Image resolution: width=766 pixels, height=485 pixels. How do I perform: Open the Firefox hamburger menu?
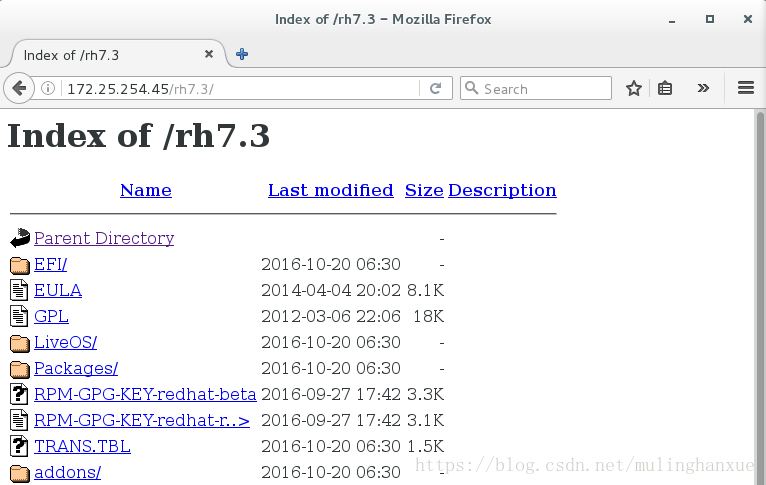tap(745, 88)
